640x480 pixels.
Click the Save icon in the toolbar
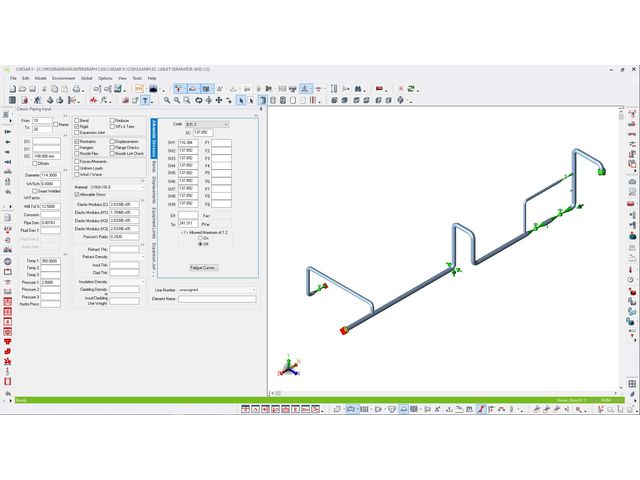(x=35, y=89)
